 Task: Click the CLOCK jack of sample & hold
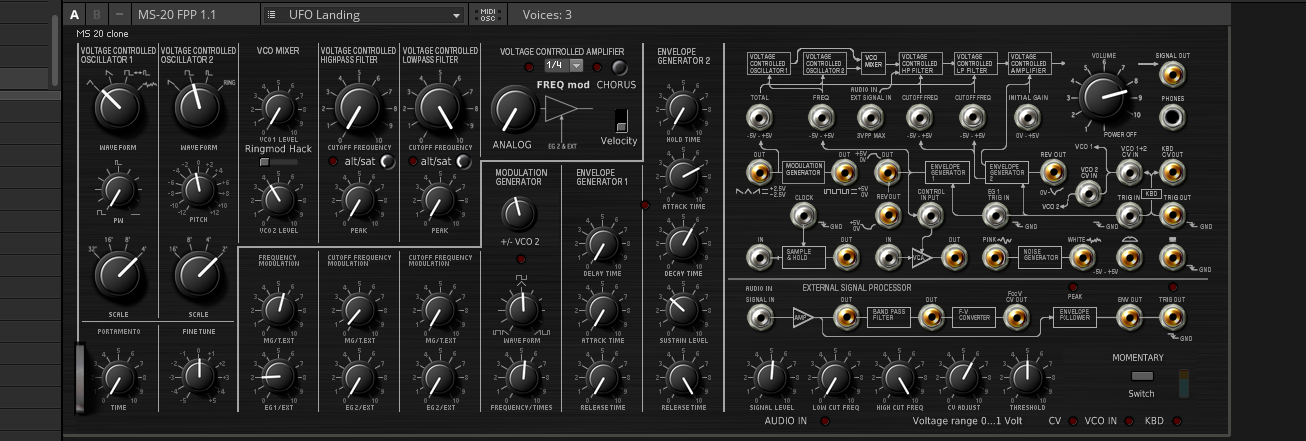tap(803, 213)
